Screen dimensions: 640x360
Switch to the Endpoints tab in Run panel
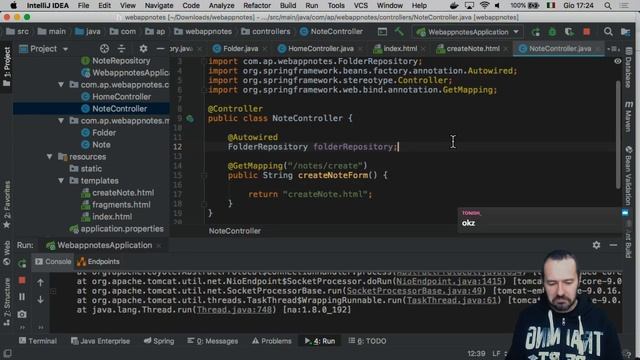coord(98,261)
